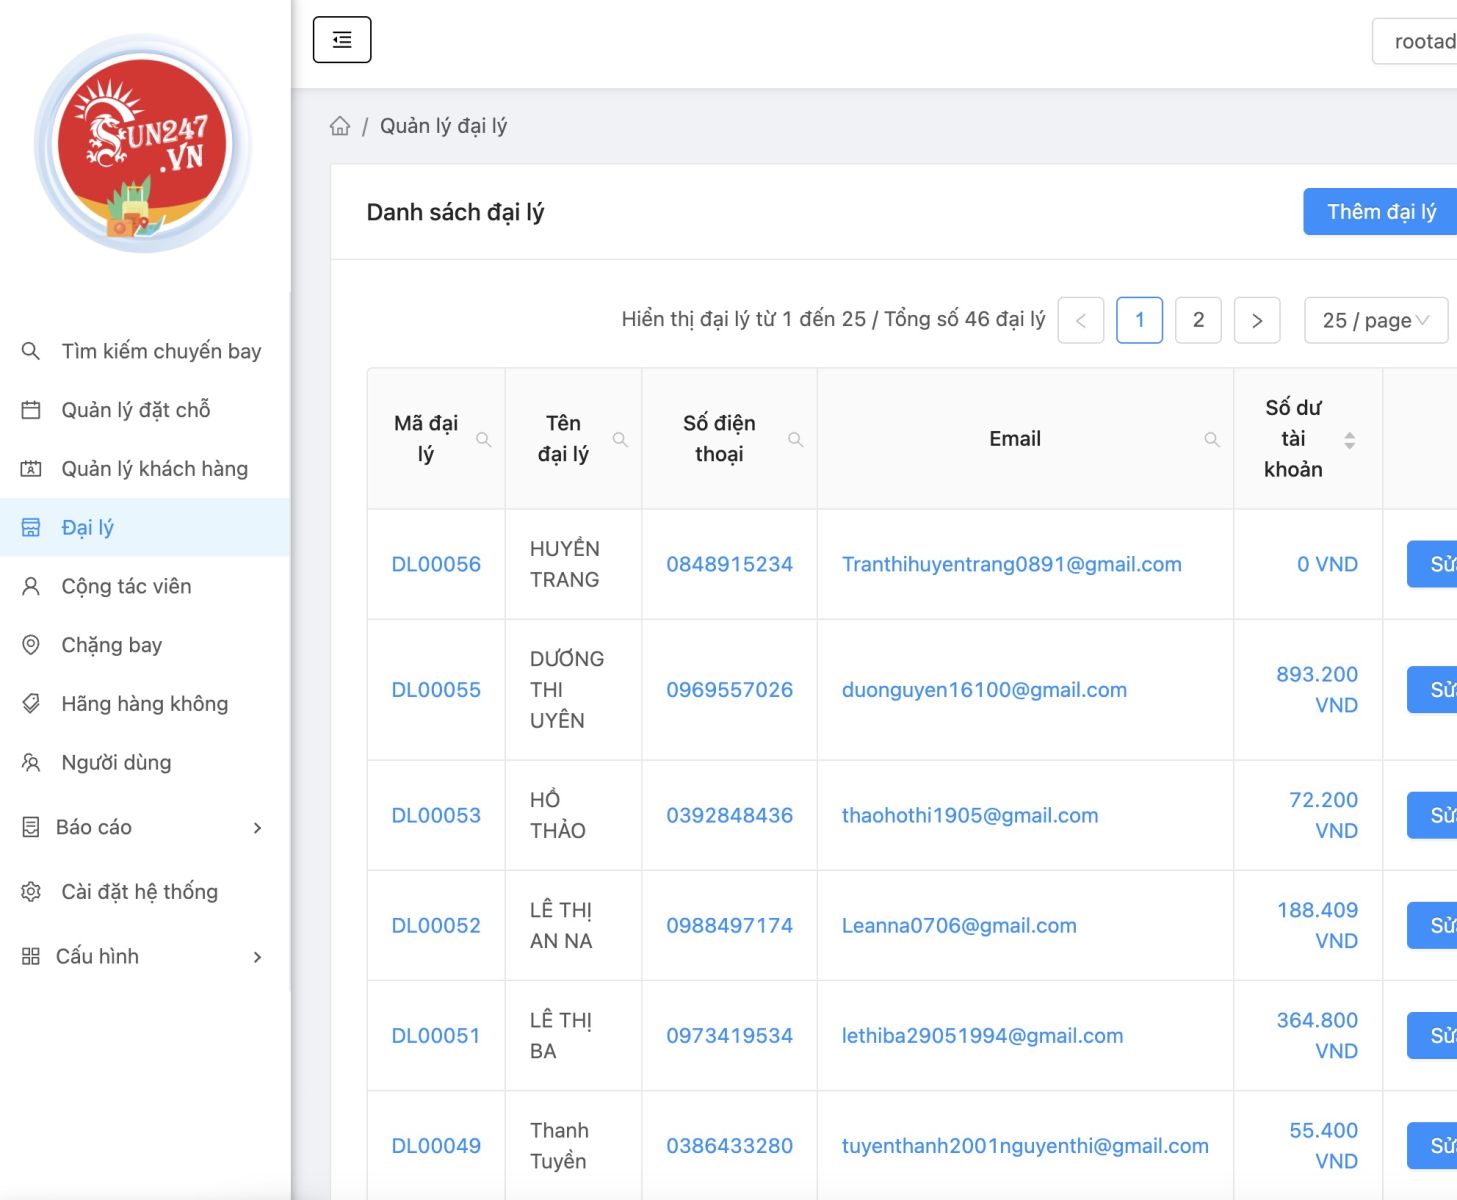Click the home icon in breadcrumb
The width and height of the screenshot is (1457, 1200).
click(x=340, y=126)
